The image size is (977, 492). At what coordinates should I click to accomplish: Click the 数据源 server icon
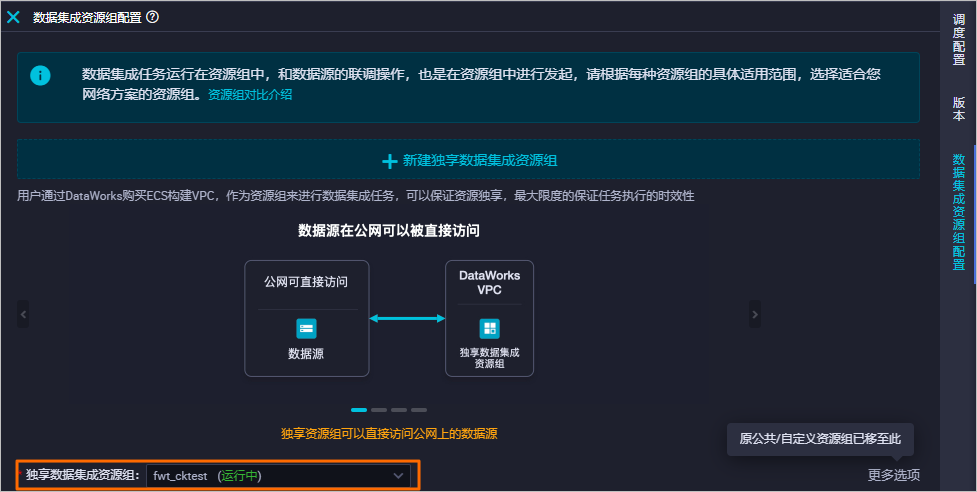click(306, 328)
